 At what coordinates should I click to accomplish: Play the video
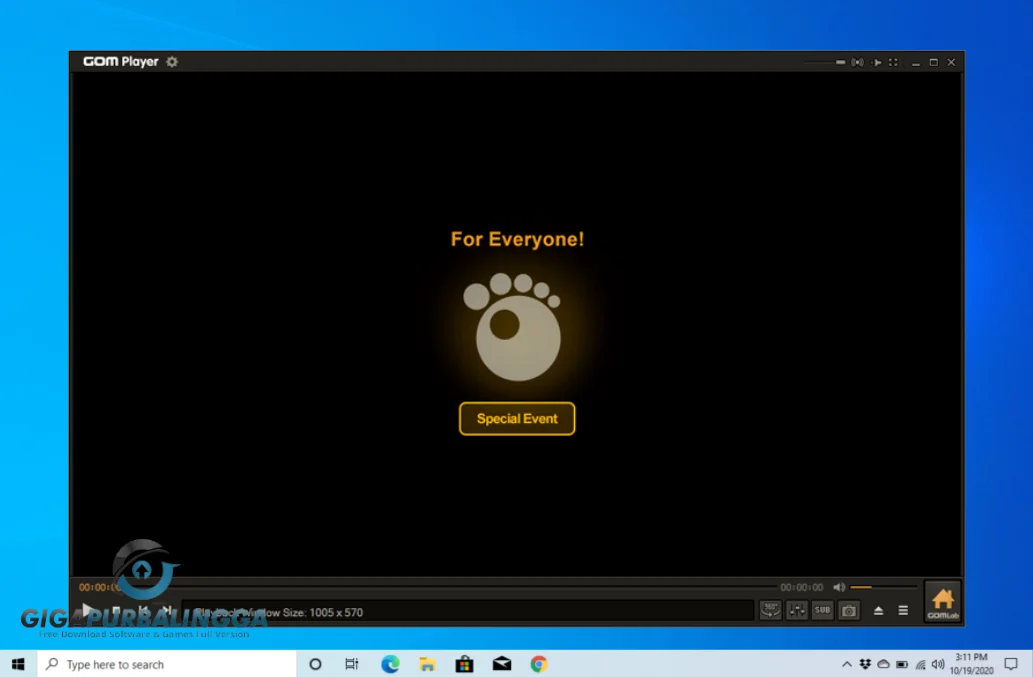click(87, 610)
